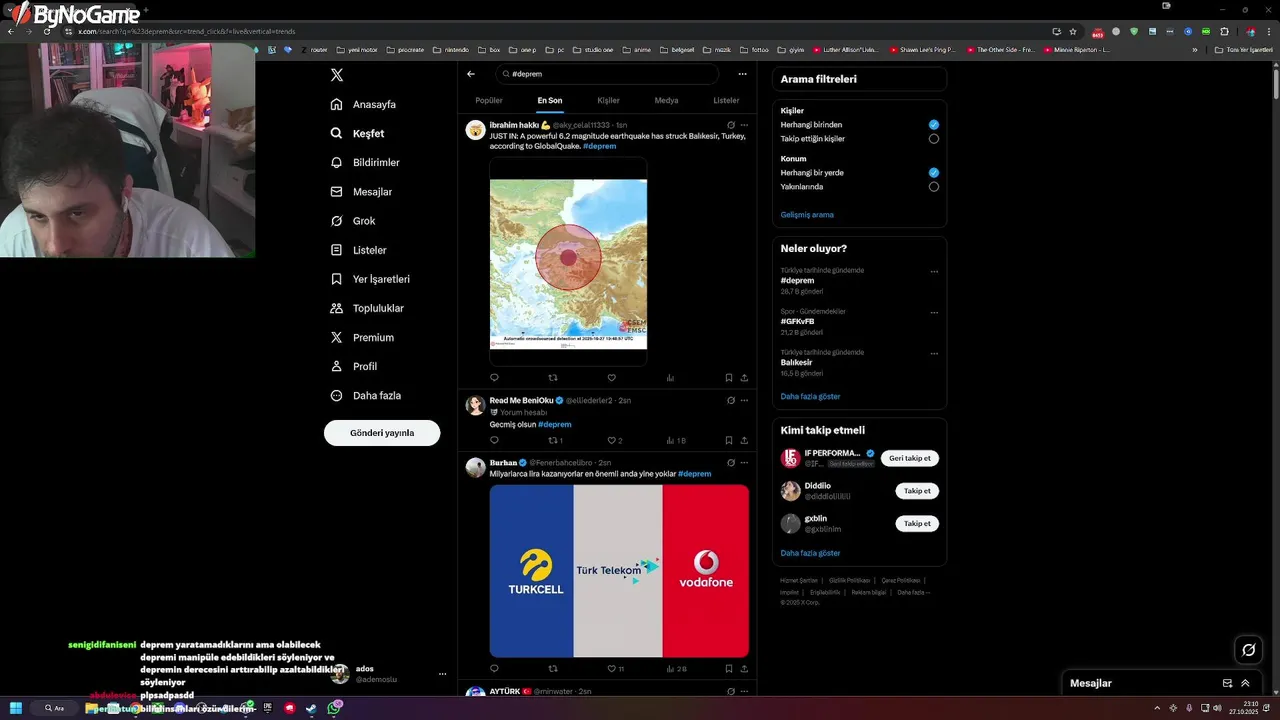This screenshot has width=1280, height=720.
Task: Open account menu dots beside ados
Action: pos(442,674)
